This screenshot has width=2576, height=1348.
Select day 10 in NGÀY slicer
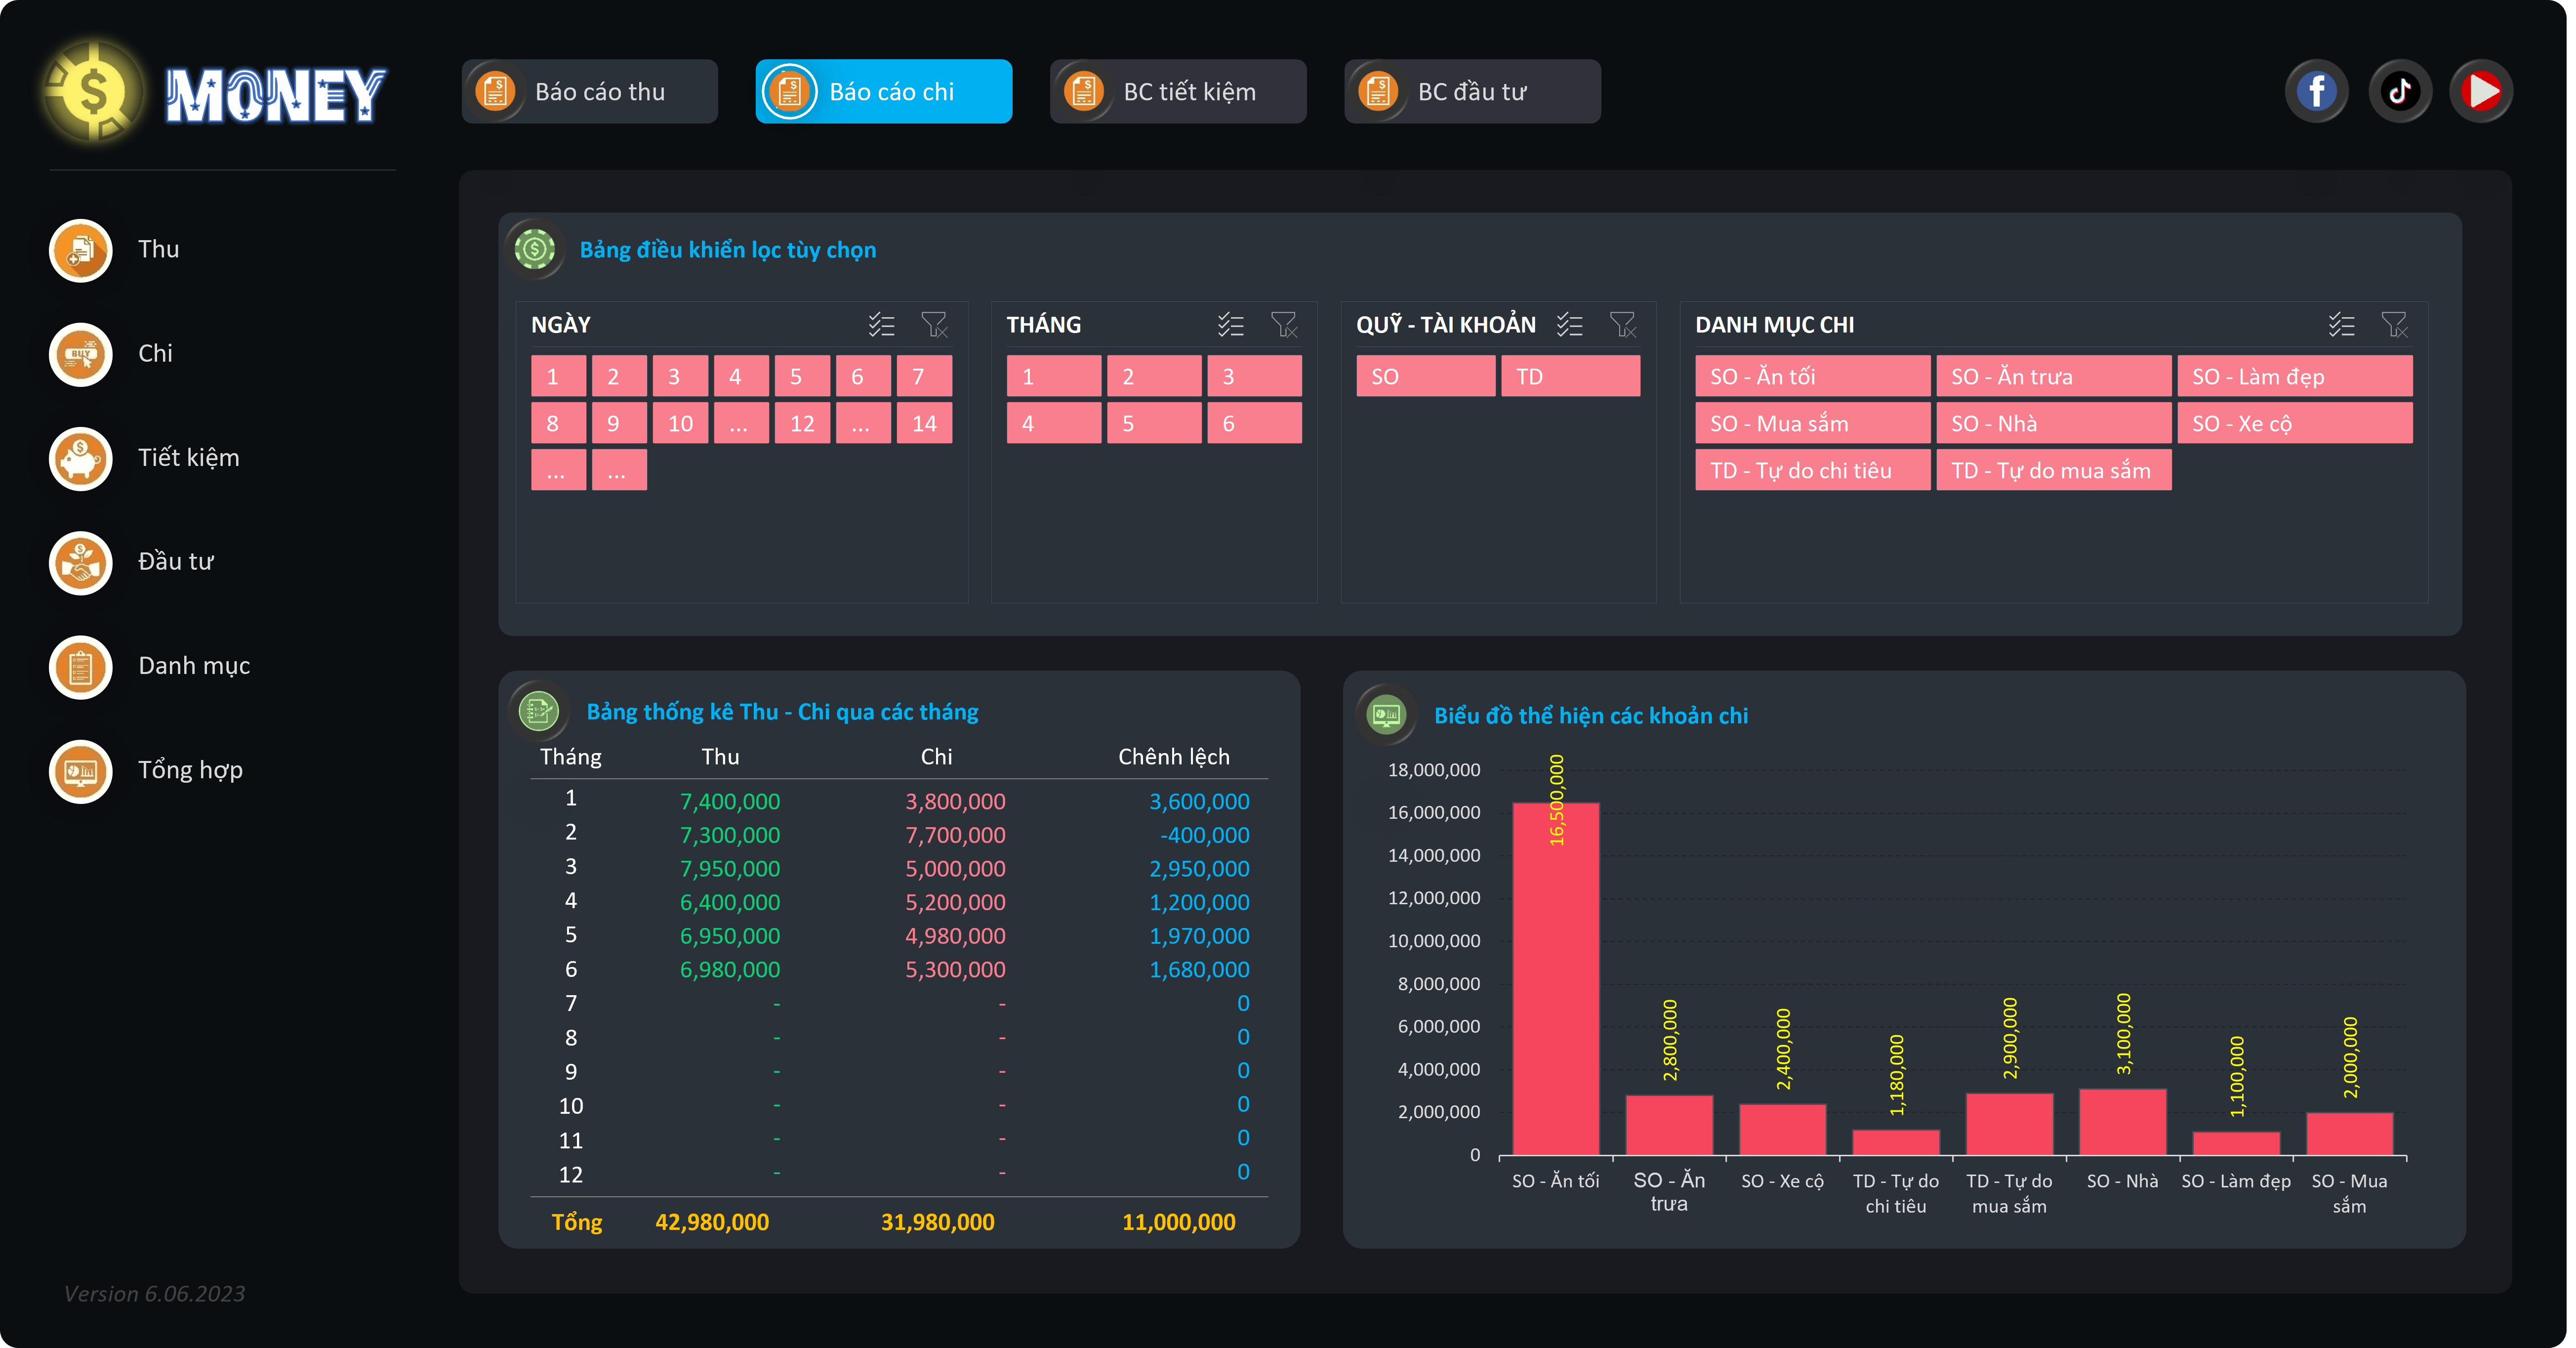[680, 423]
